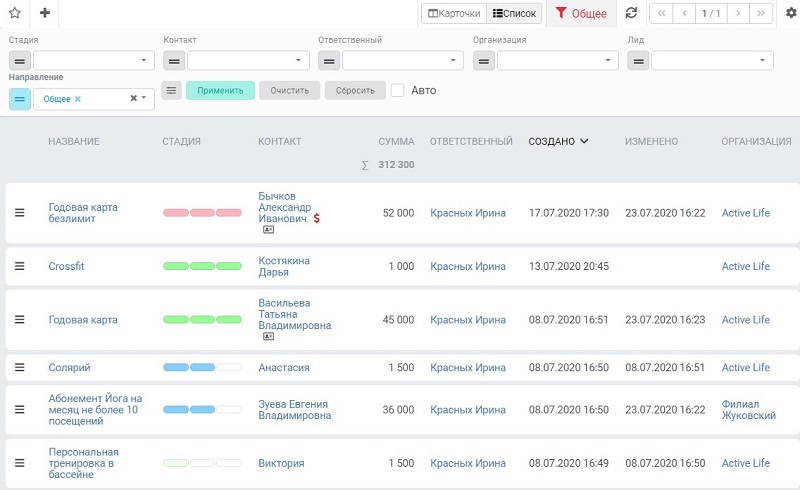Open contact Костякина Дарья

coord(284,266)
